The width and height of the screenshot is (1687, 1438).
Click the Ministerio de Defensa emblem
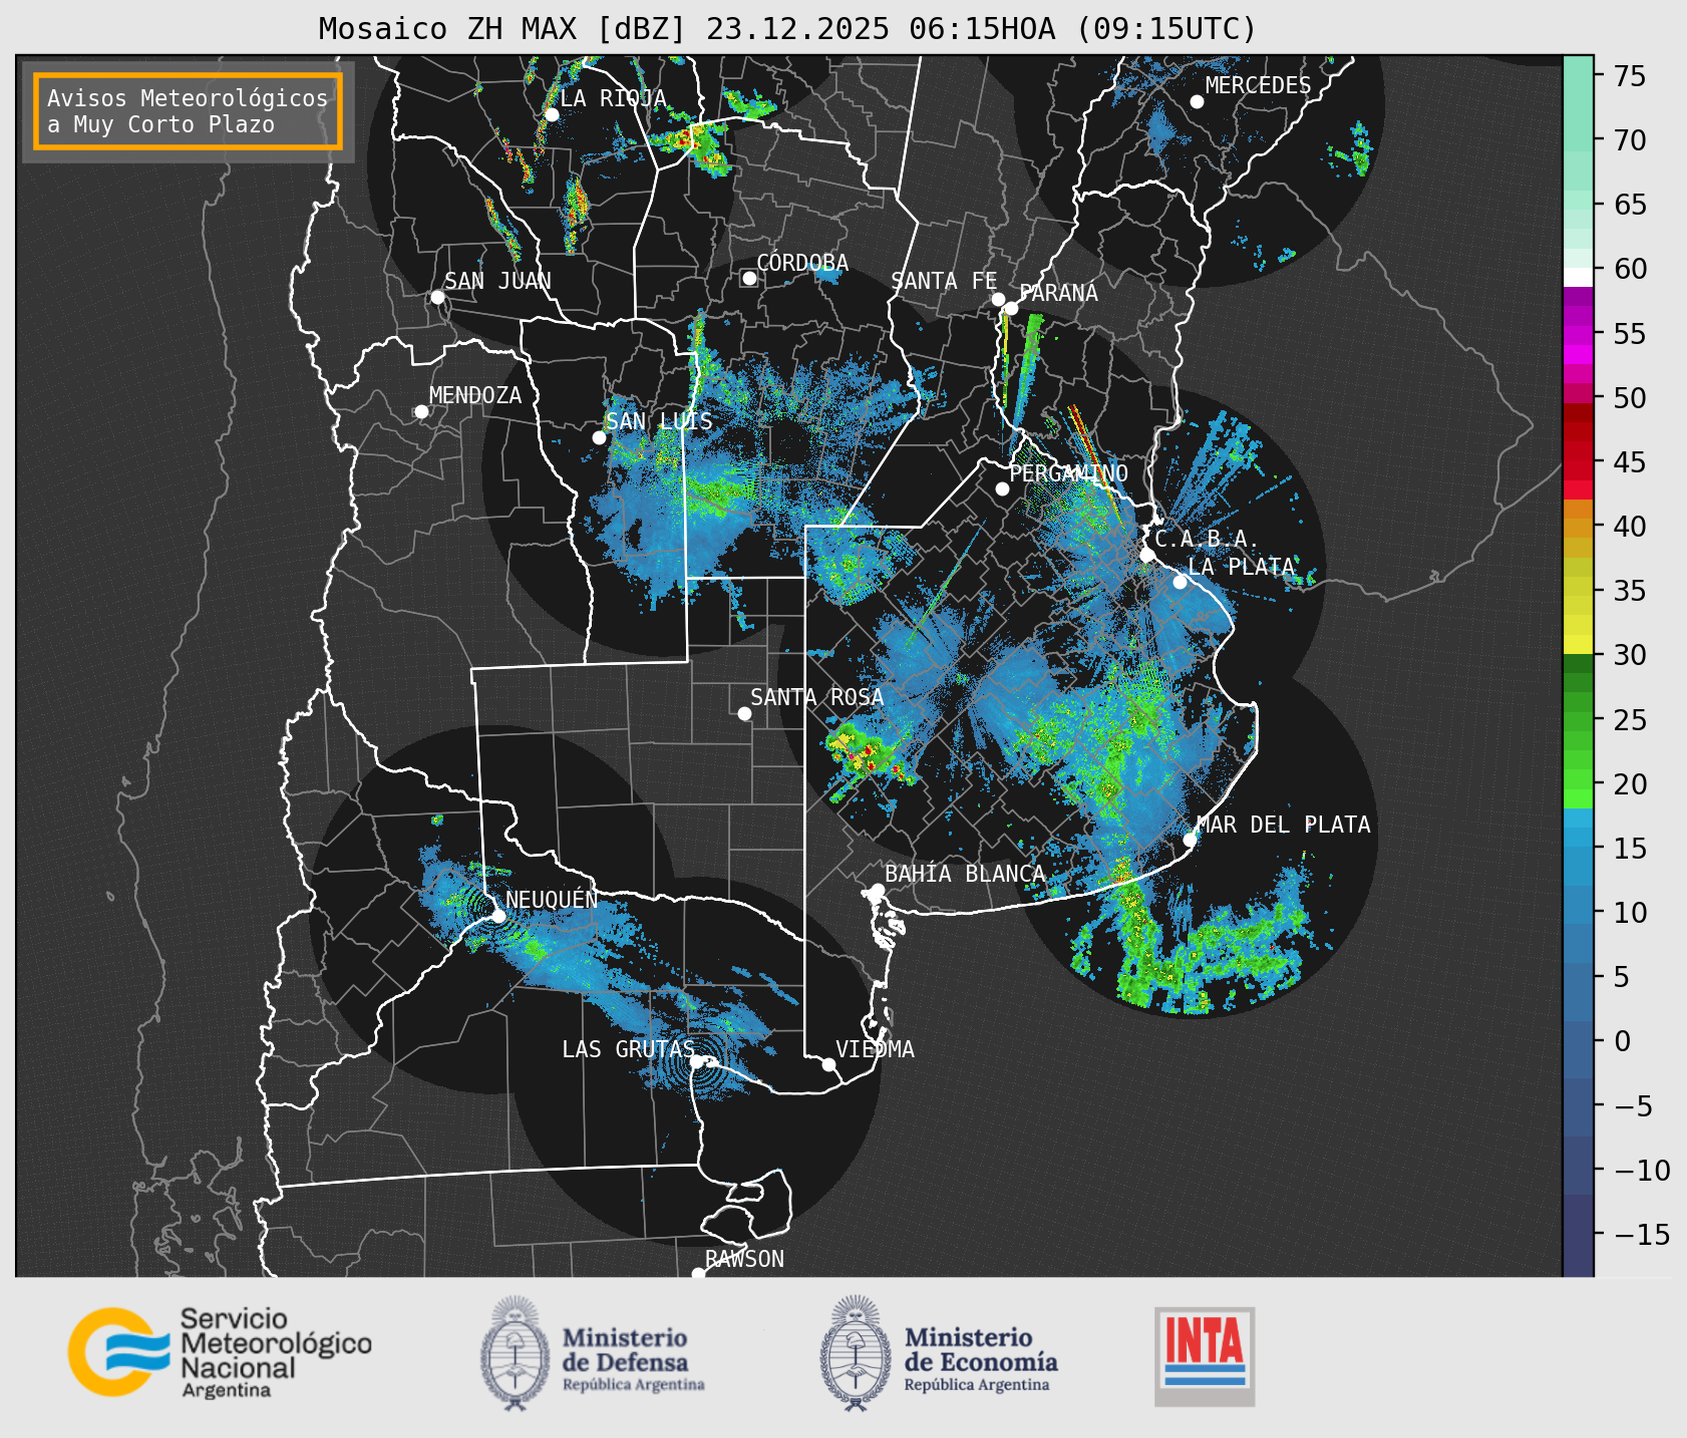click(515, 1354)
